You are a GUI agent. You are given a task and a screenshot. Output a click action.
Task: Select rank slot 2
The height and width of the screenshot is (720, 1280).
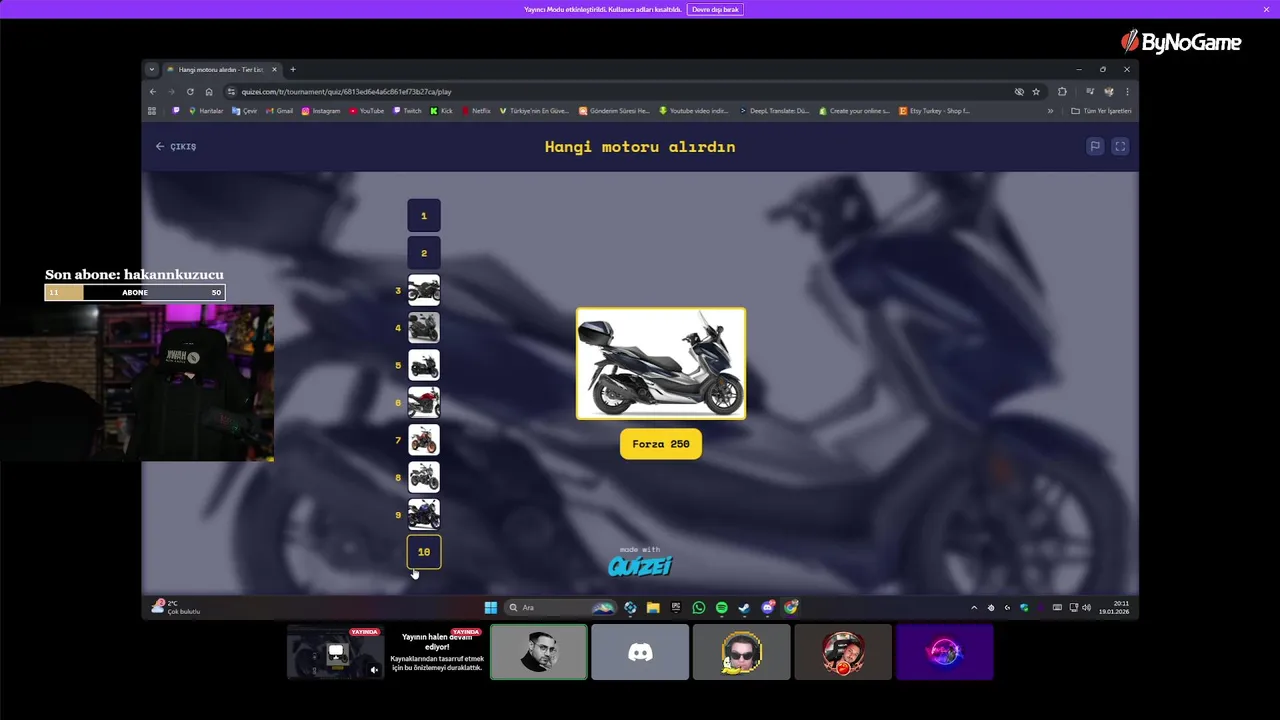(x=424, y=253)
